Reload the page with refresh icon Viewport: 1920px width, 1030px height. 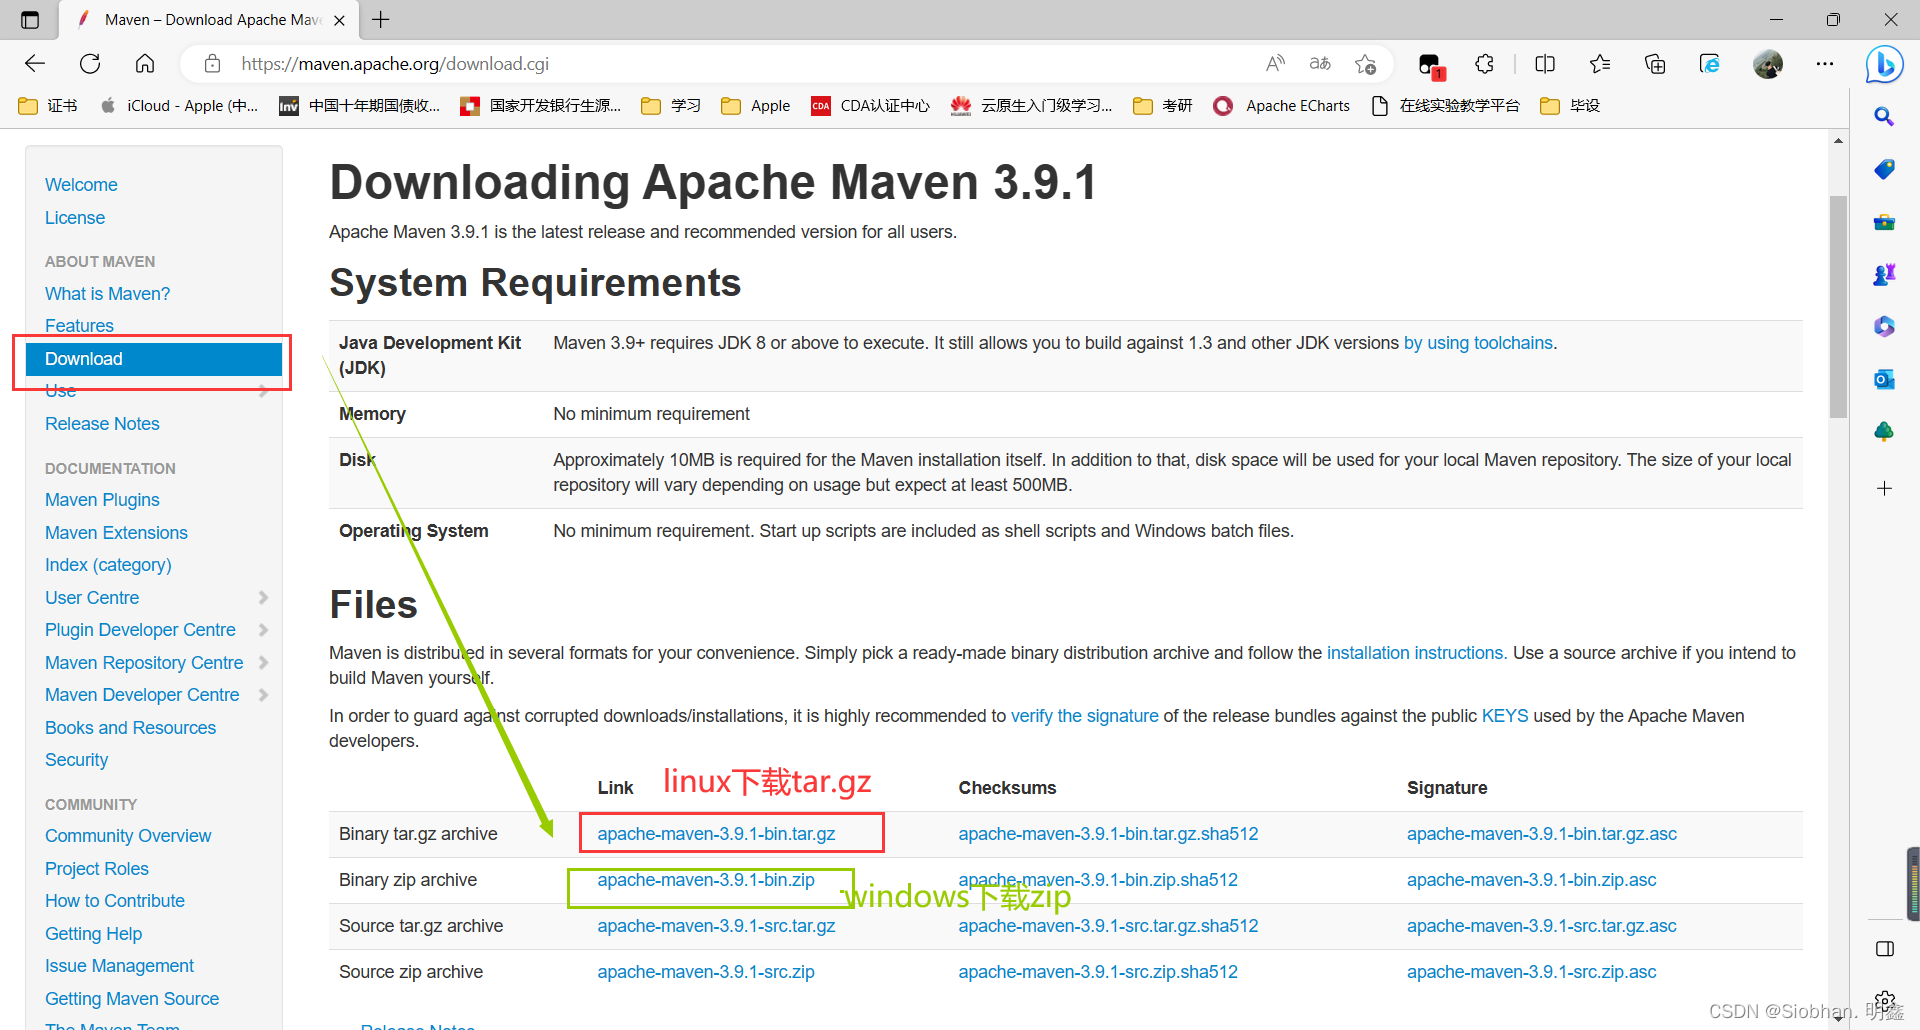(90, 64)
